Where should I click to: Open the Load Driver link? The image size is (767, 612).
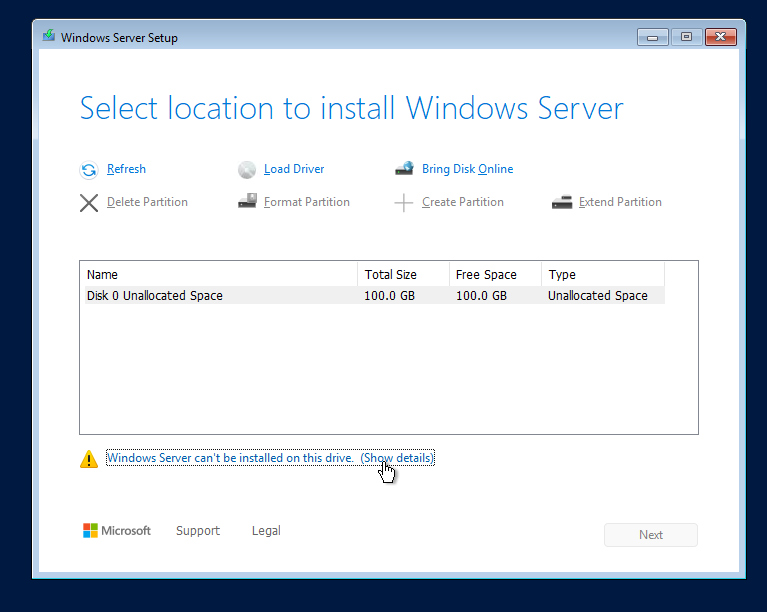[x=294, y=170]
